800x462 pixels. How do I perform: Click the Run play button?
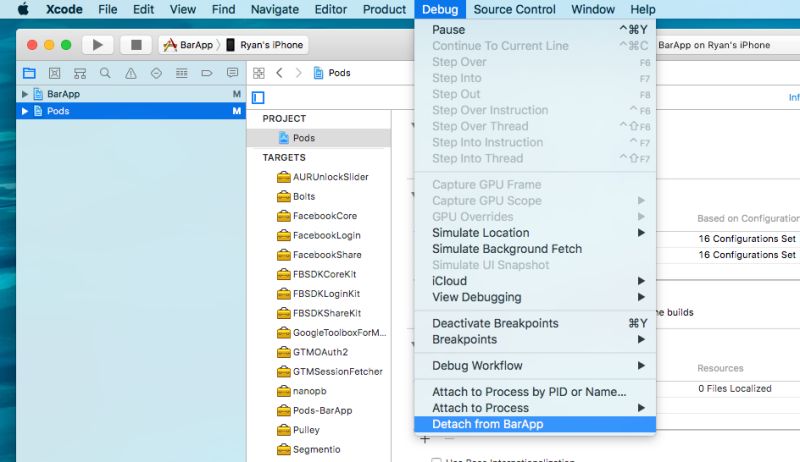97,45
